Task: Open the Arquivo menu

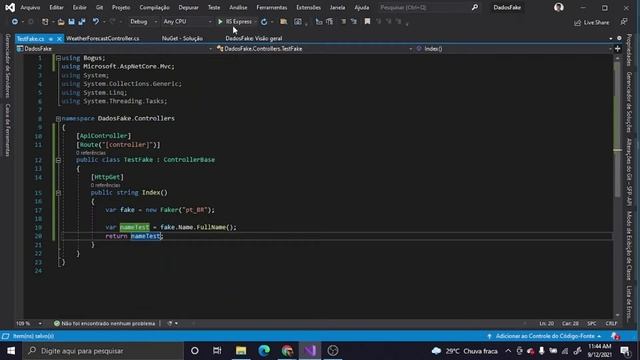Action: click(30, 7)
